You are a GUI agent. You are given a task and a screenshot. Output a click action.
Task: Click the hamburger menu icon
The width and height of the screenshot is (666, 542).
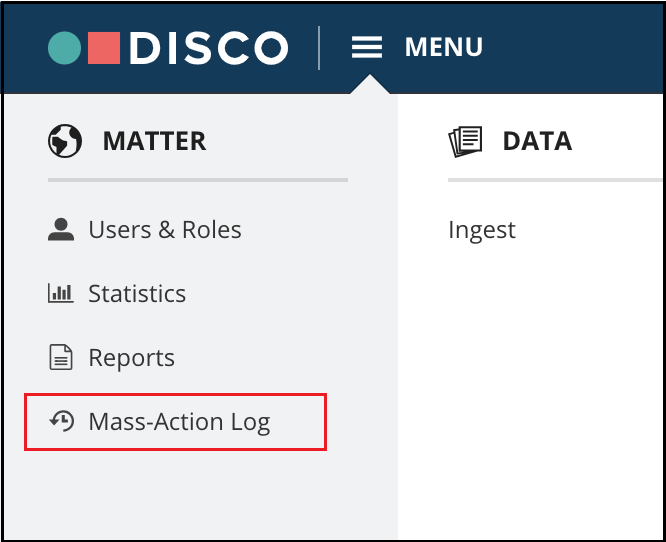[367, 47]
